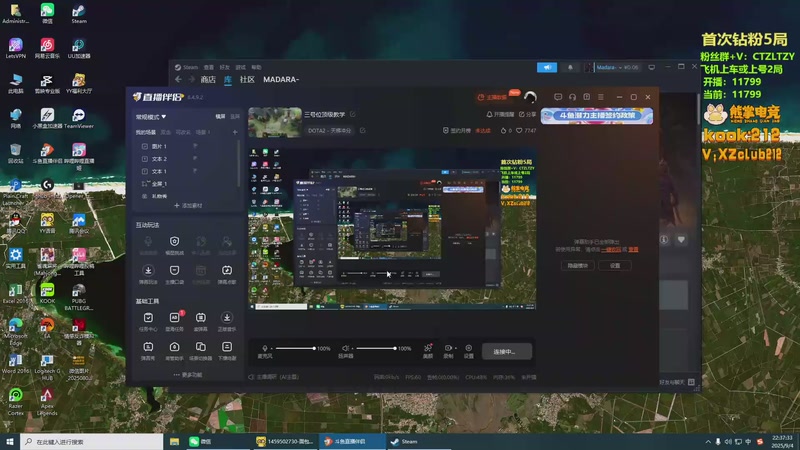Click the stream cover thumbnail

pos(275,122)
